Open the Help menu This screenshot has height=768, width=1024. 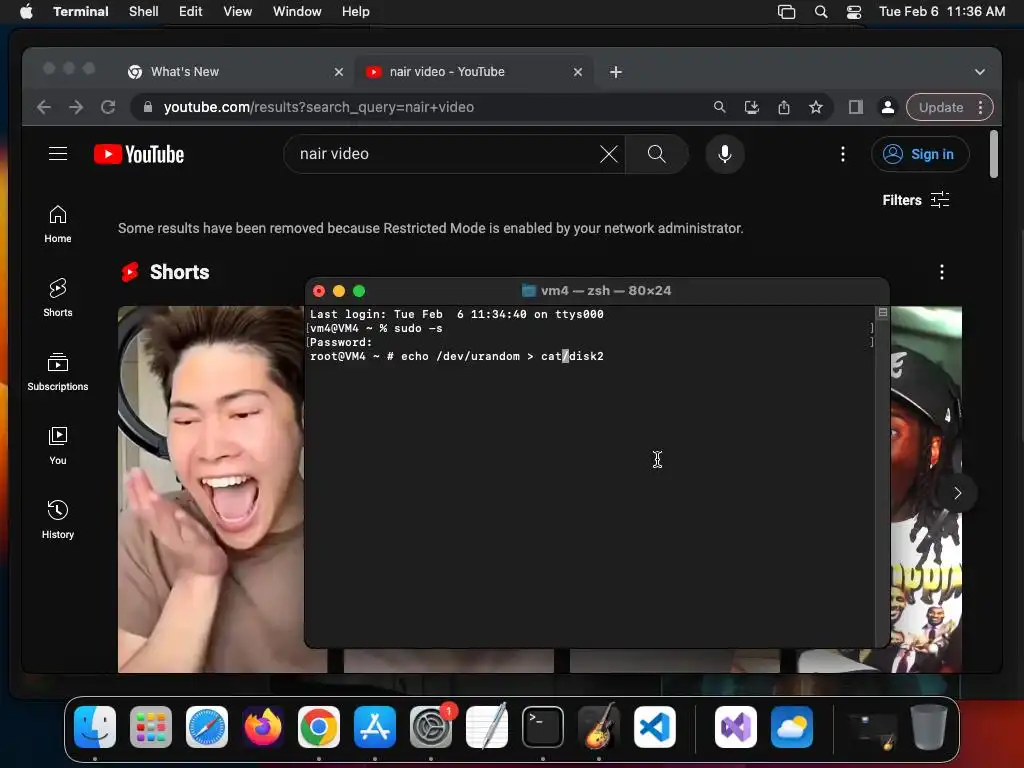coord(356,11)
